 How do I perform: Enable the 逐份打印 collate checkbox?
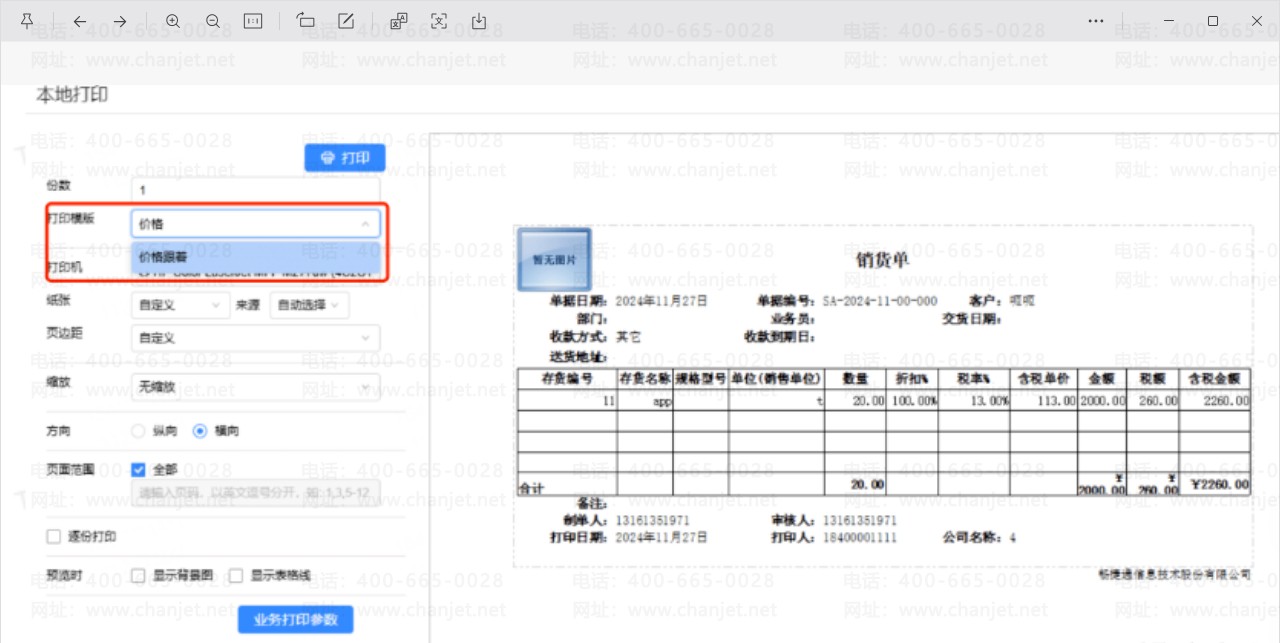[54, 537]
